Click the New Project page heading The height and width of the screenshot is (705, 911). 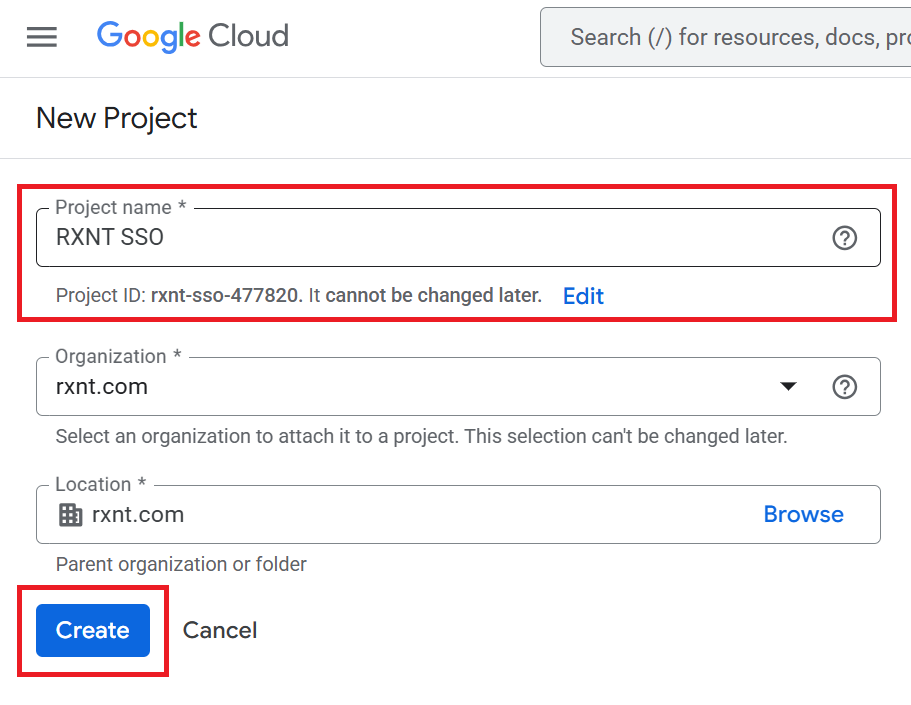(117, 118)
